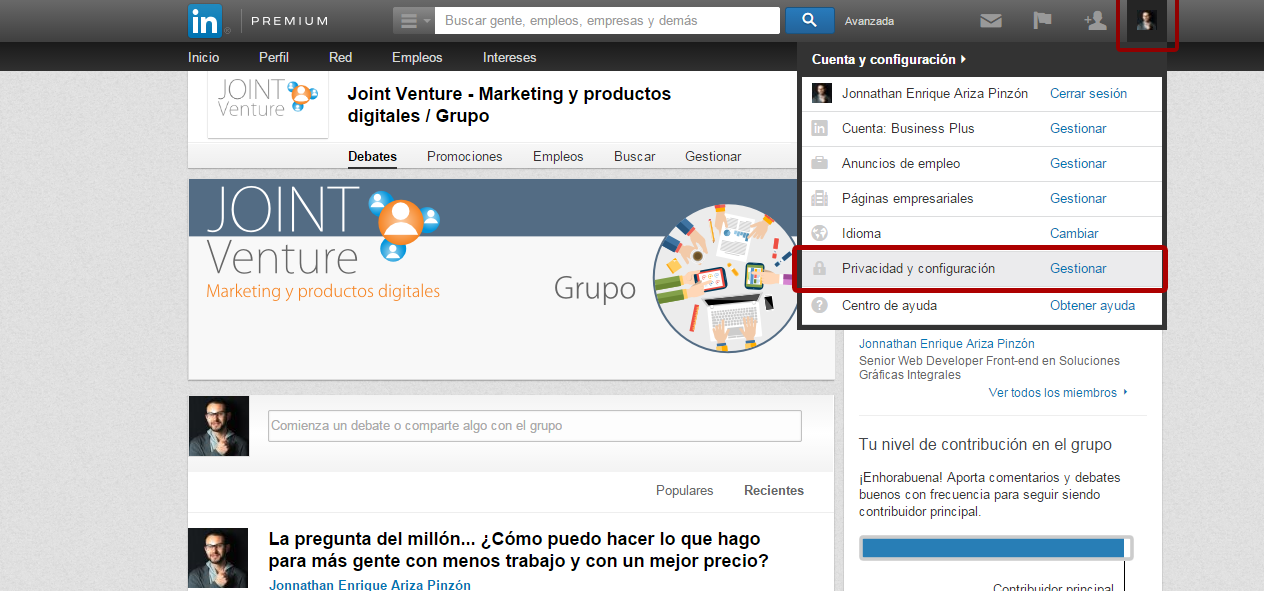Image resolution: width=1264 pixels, height=591 pixels.
Task: Sort debates by Populares
Action: [x=685, y=490]
